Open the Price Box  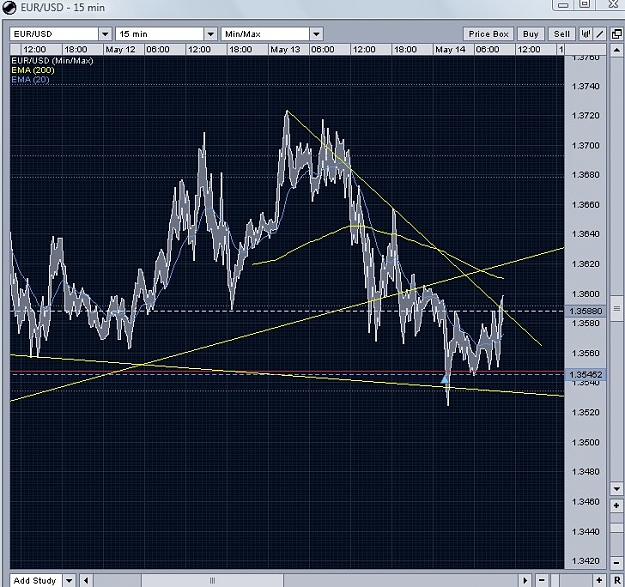coord(488,34)
